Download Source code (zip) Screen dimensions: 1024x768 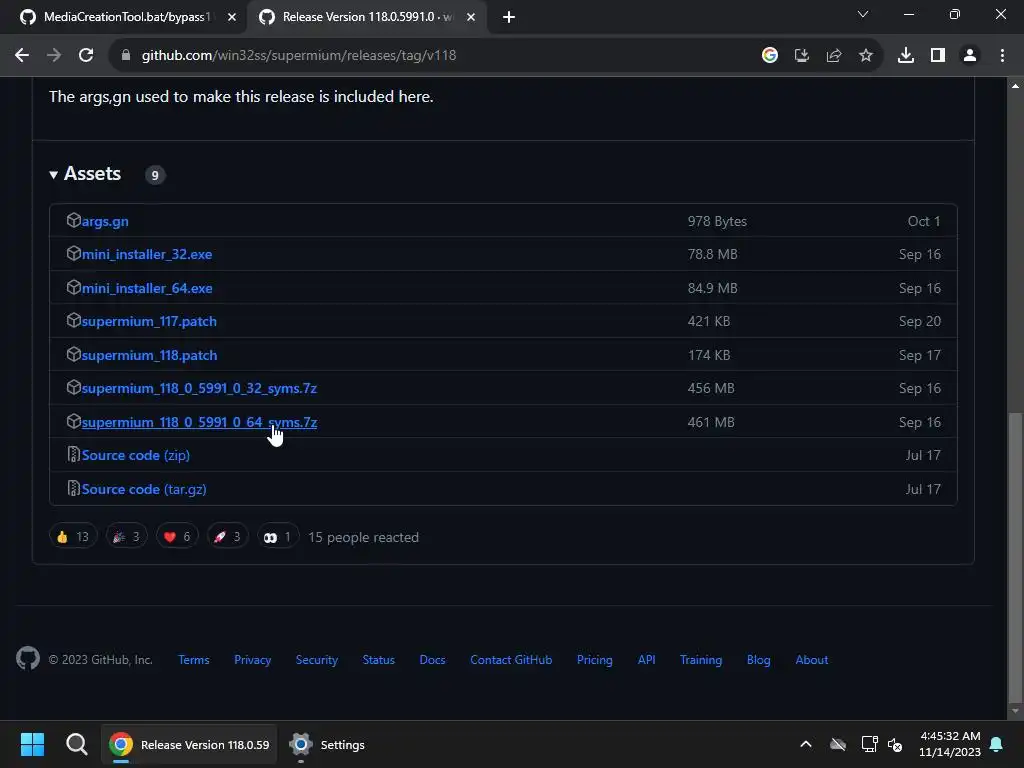[136, 455]
